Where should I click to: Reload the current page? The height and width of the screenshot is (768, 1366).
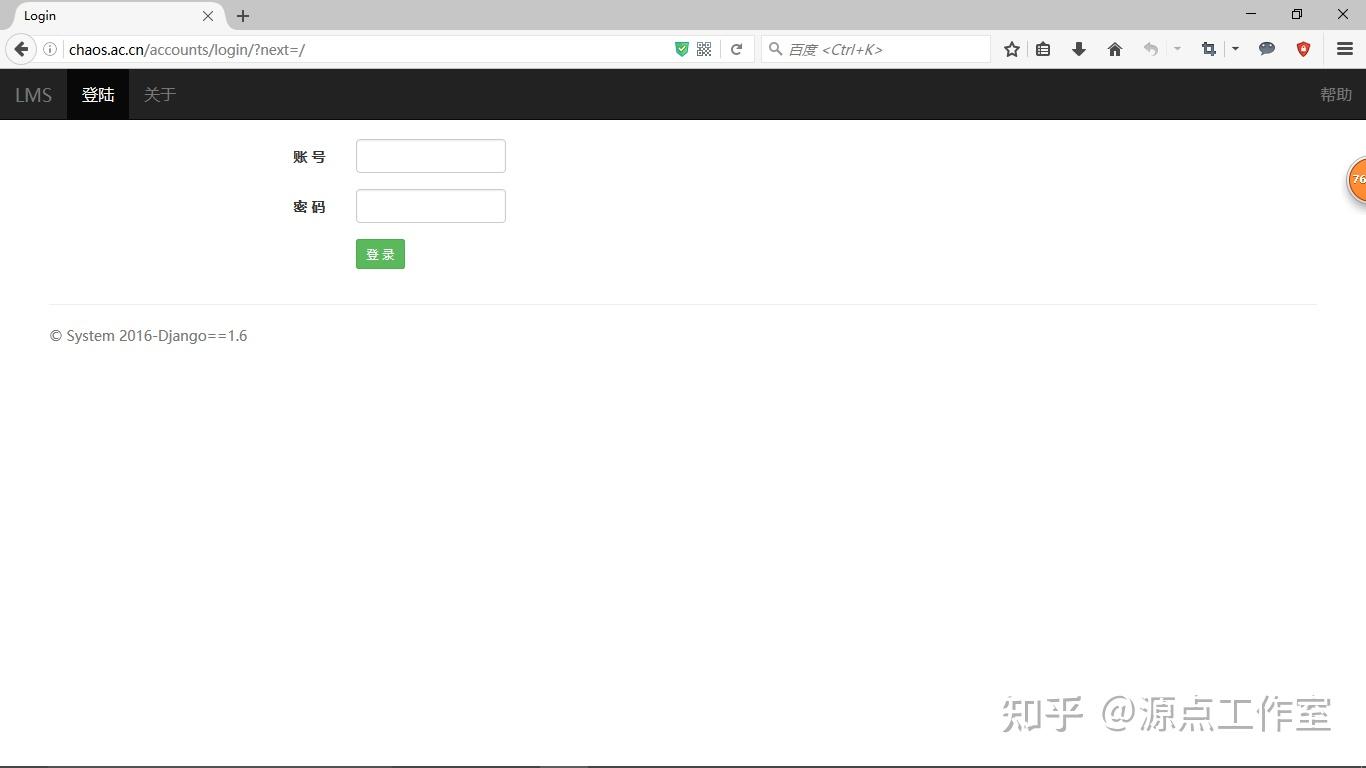coord(737,48)
